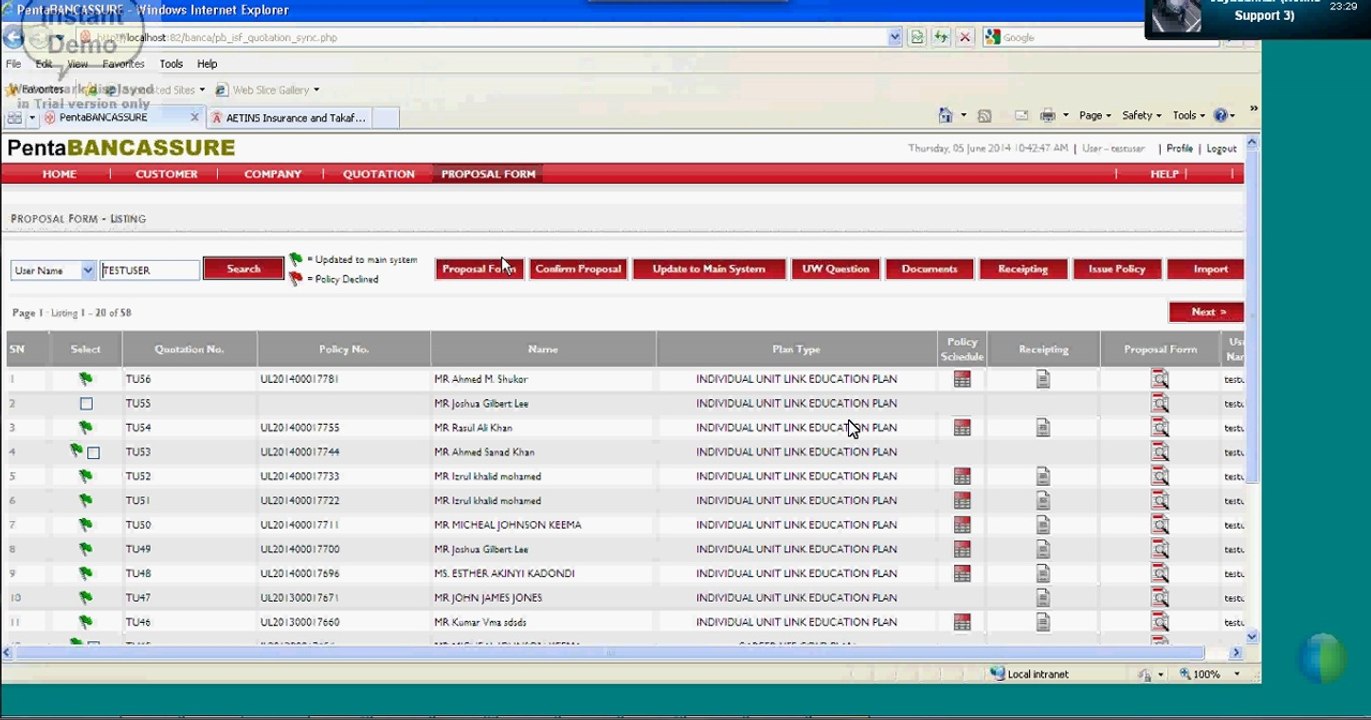Open the HOME navigation menu
The width and height of the screenshot is (1371, 720).
point(59,174)
